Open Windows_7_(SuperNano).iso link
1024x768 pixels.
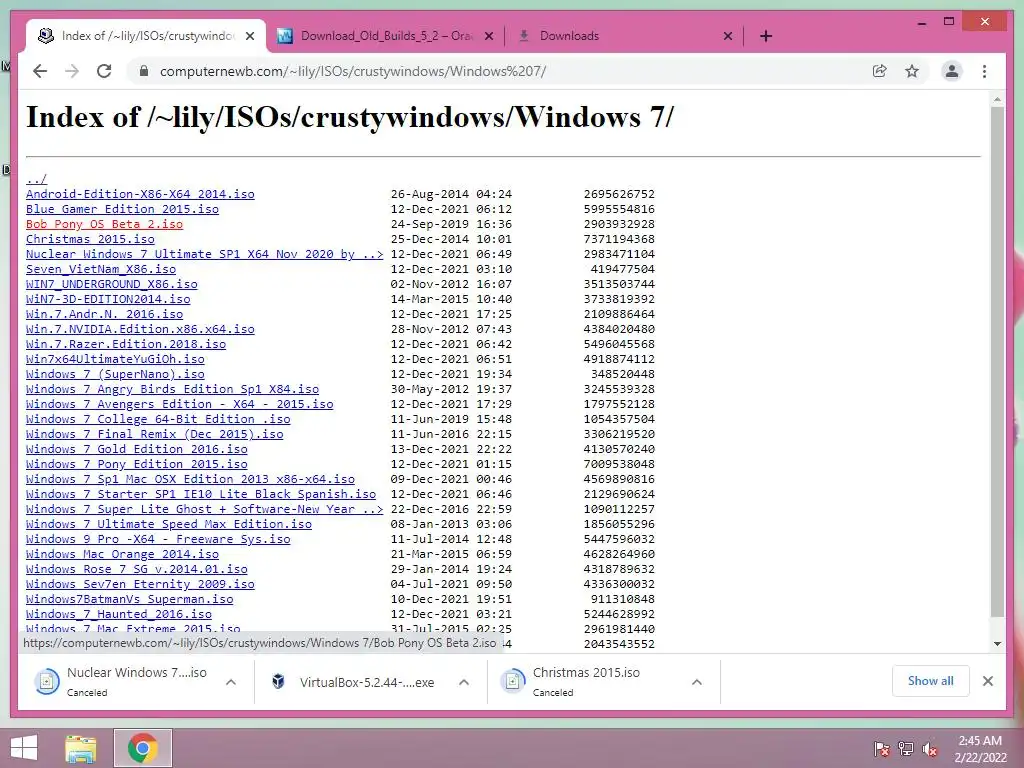[x=116, y=374]
